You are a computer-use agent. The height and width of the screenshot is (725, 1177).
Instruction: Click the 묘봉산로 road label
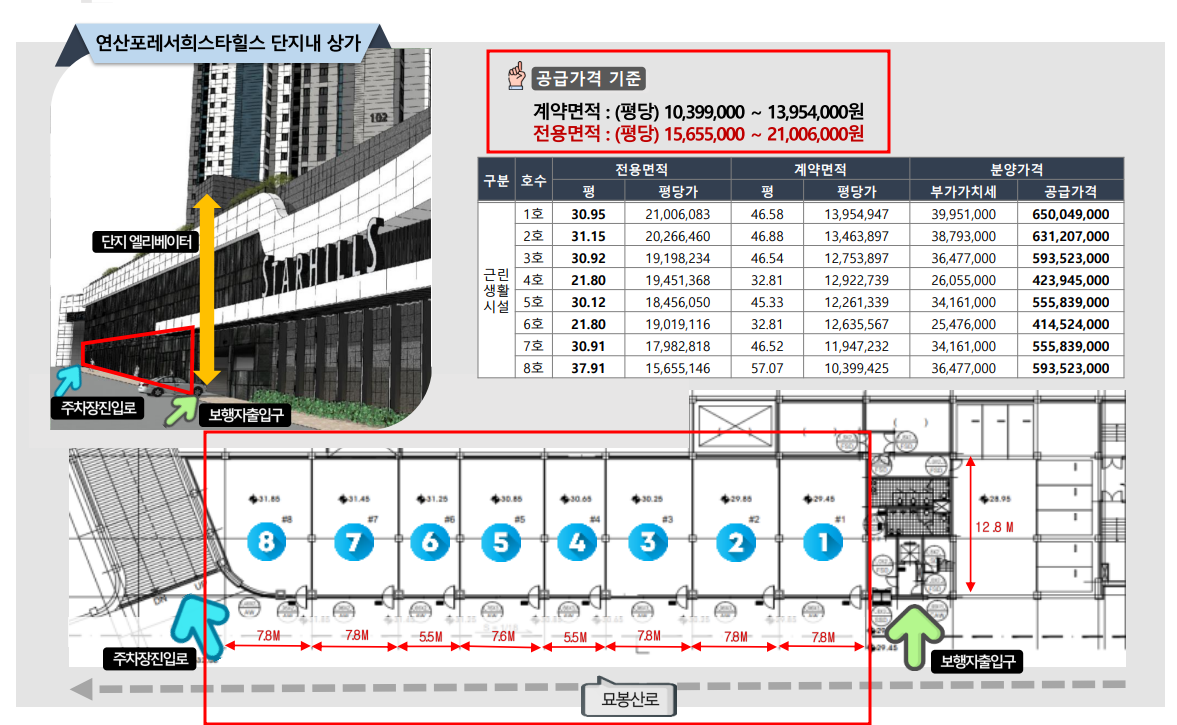pos(630,699)
